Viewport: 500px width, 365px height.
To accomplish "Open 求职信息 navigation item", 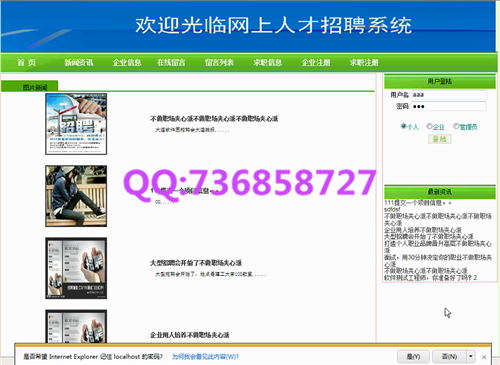I will (x=268, y=63).
